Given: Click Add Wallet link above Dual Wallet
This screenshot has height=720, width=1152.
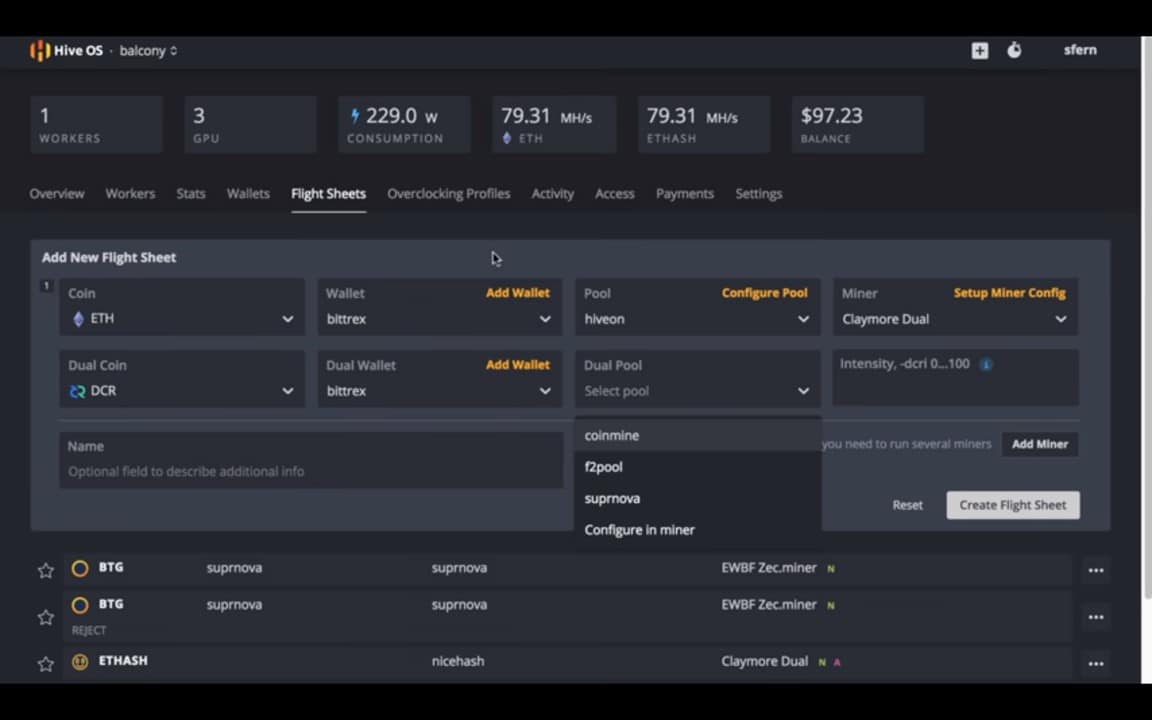Looking at the screenshot, I should point(517,364).
